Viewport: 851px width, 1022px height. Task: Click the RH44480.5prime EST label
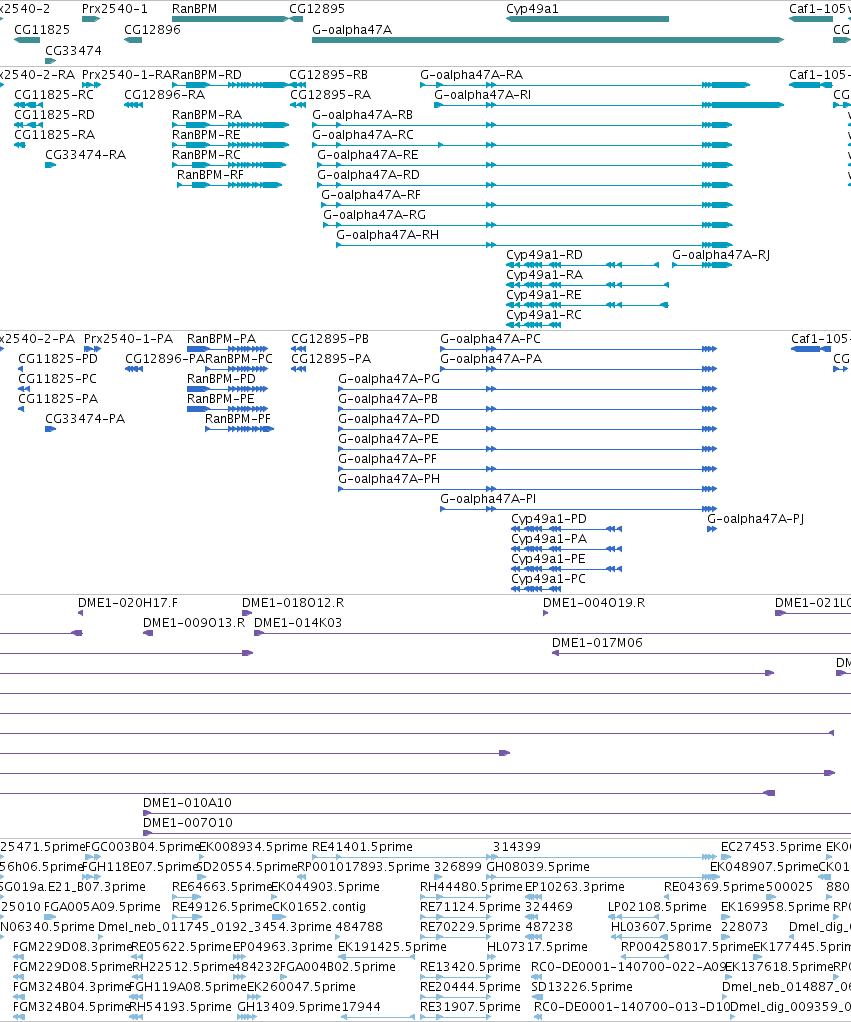pyautogui.click(x=471, y=886)
